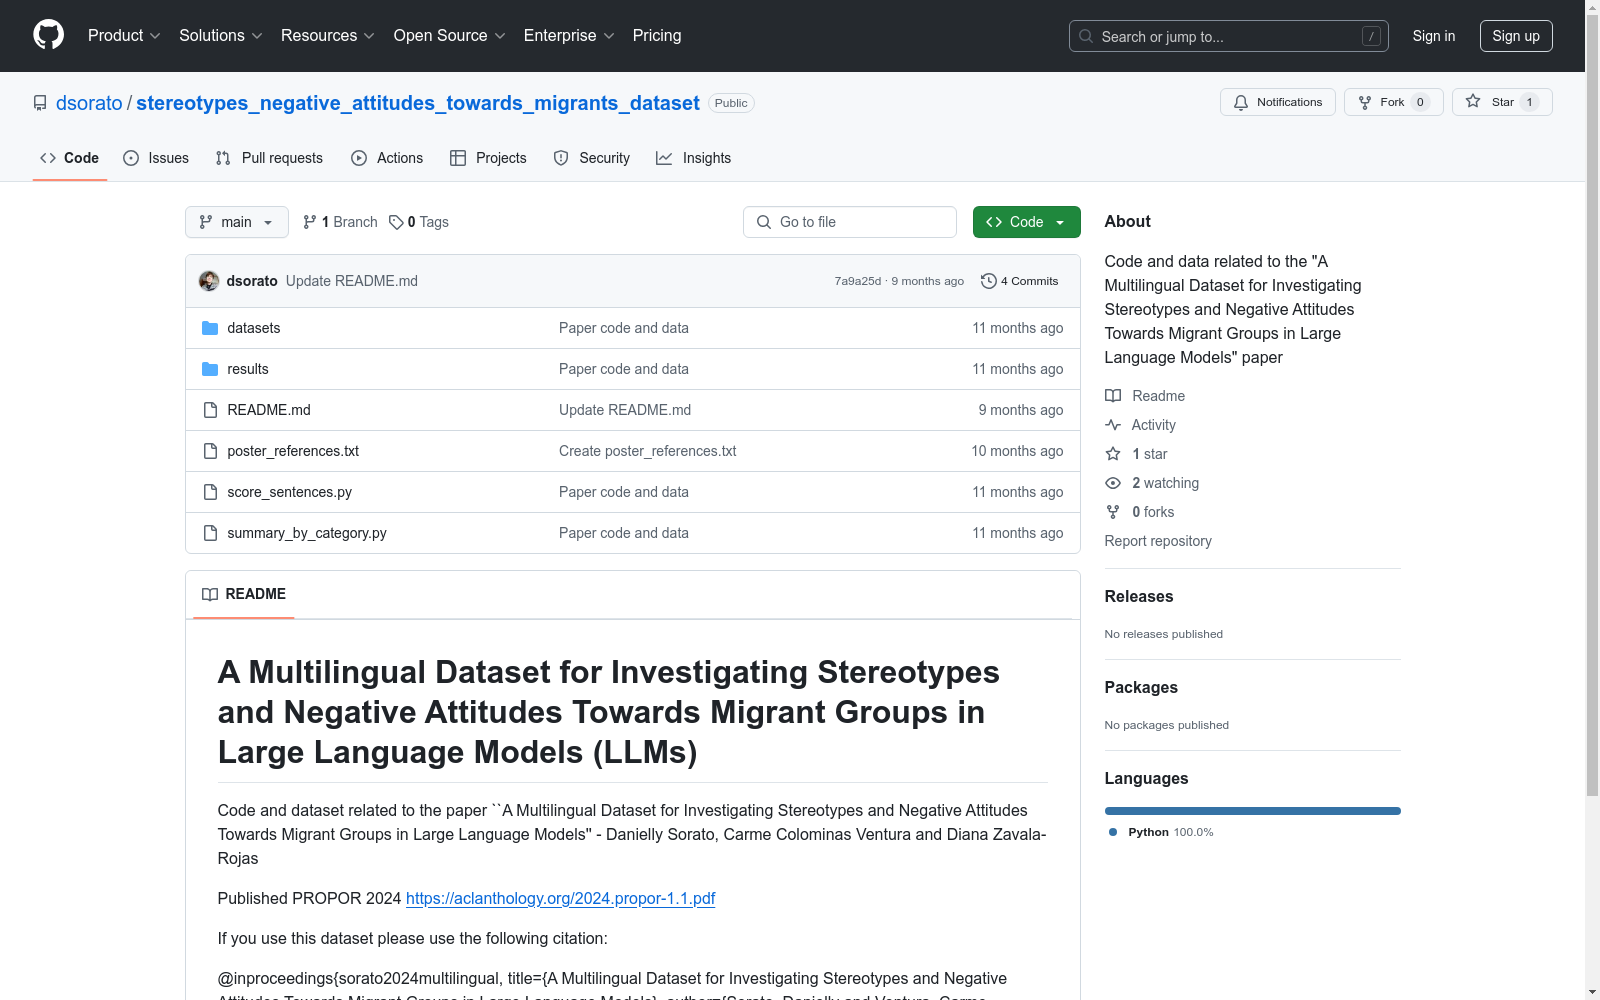Open the aclanthology.org paper link
The width and height of the screenshot is (1600, 1000).
(x=561, y=898)
